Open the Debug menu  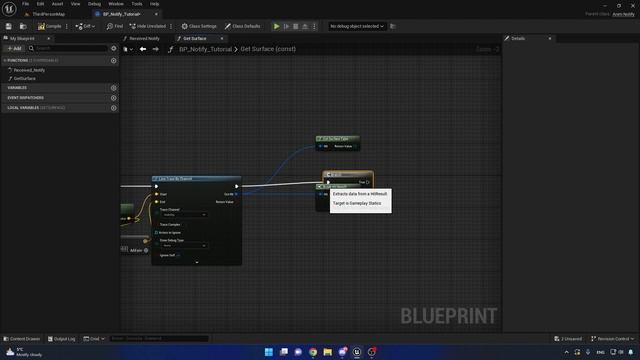[x=94, y=4]
